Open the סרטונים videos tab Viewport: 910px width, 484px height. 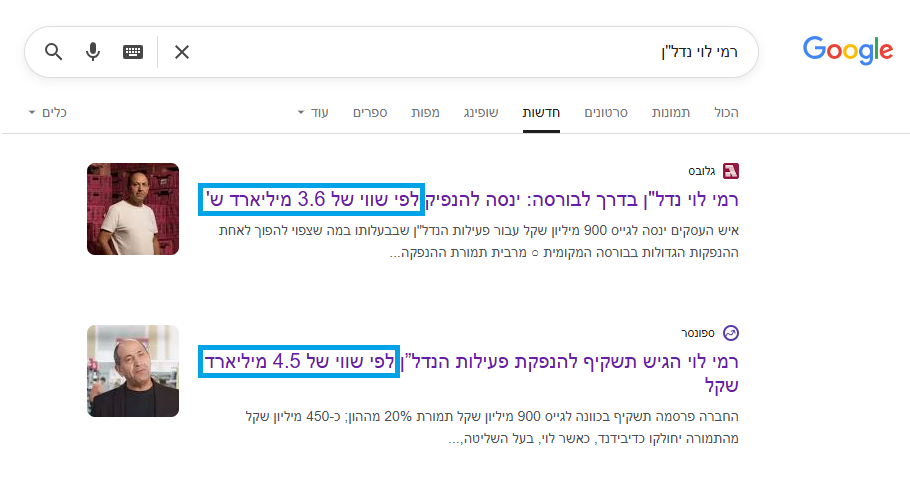point(606,113)
